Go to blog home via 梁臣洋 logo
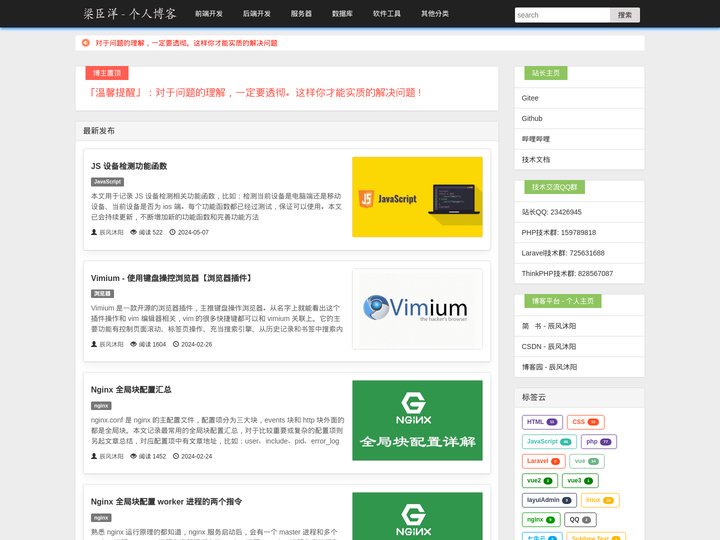Viewport: 720px width, 540px height. (x=129, y=14)
